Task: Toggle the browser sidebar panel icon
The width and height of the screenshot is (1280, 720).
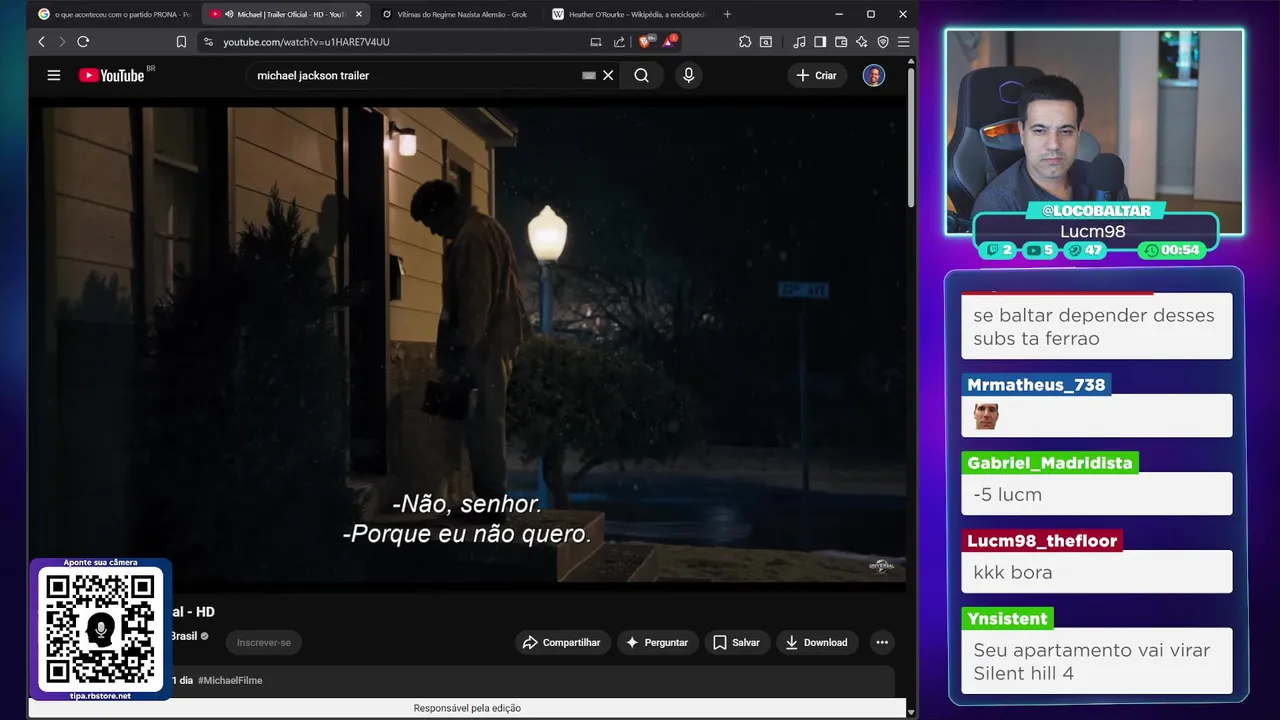Action: coord(820,42)
